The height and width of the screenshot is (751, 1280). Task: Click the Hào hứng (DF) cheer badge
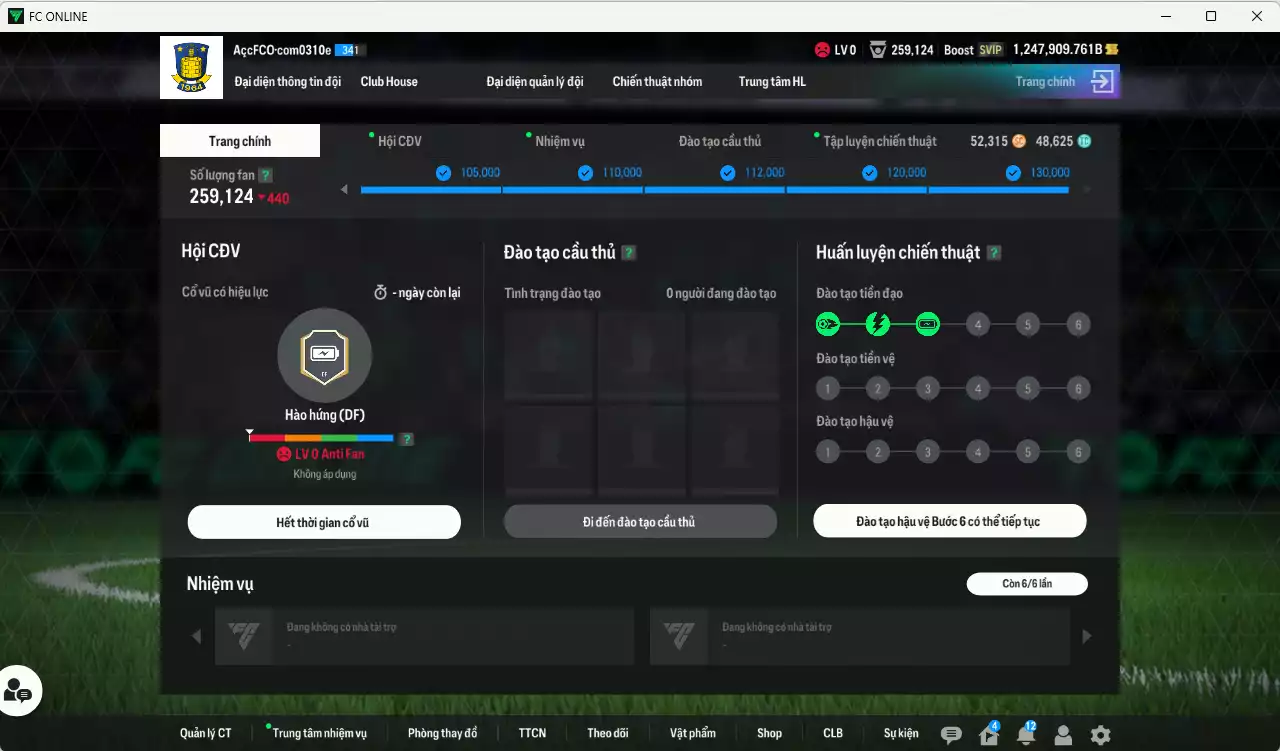[x=324, y=354]
